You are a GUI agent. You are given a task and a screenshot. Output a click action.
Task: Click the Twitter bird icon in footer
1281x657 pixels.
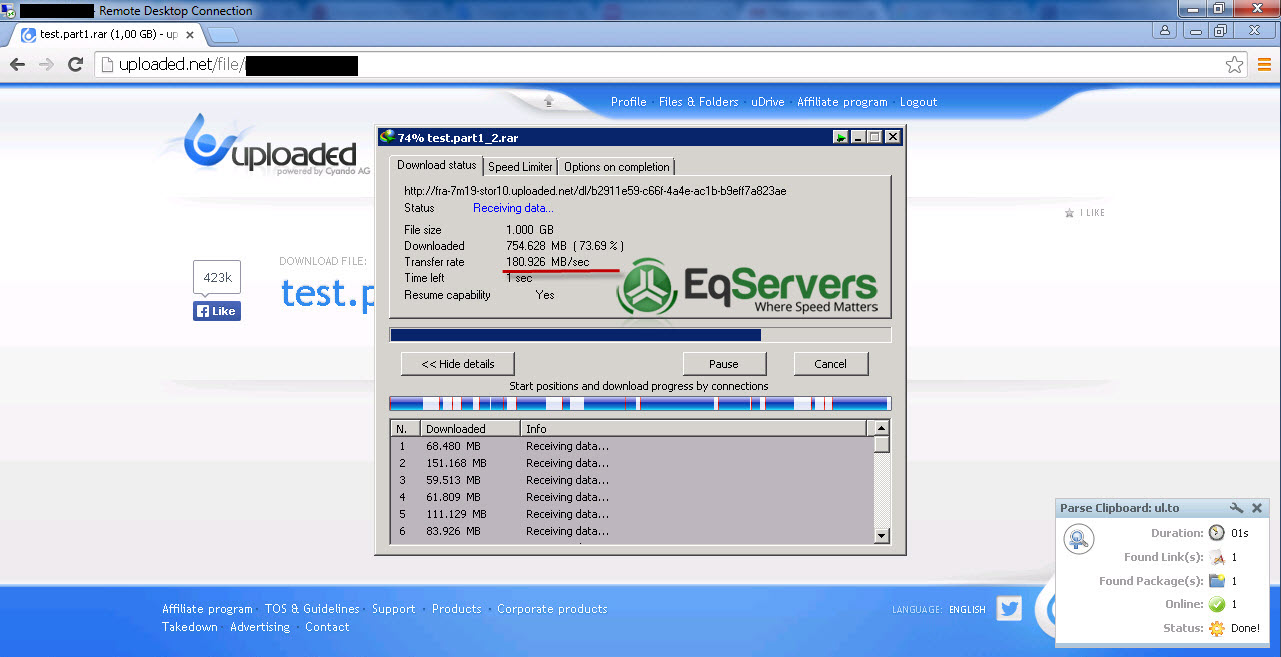[1009, 608]
